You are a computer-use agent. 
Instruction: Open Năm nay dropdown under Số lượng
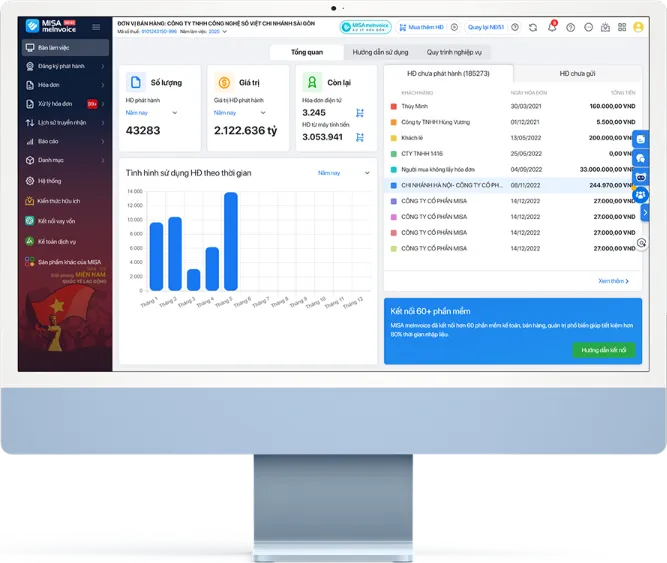click(x=151, y=113)
